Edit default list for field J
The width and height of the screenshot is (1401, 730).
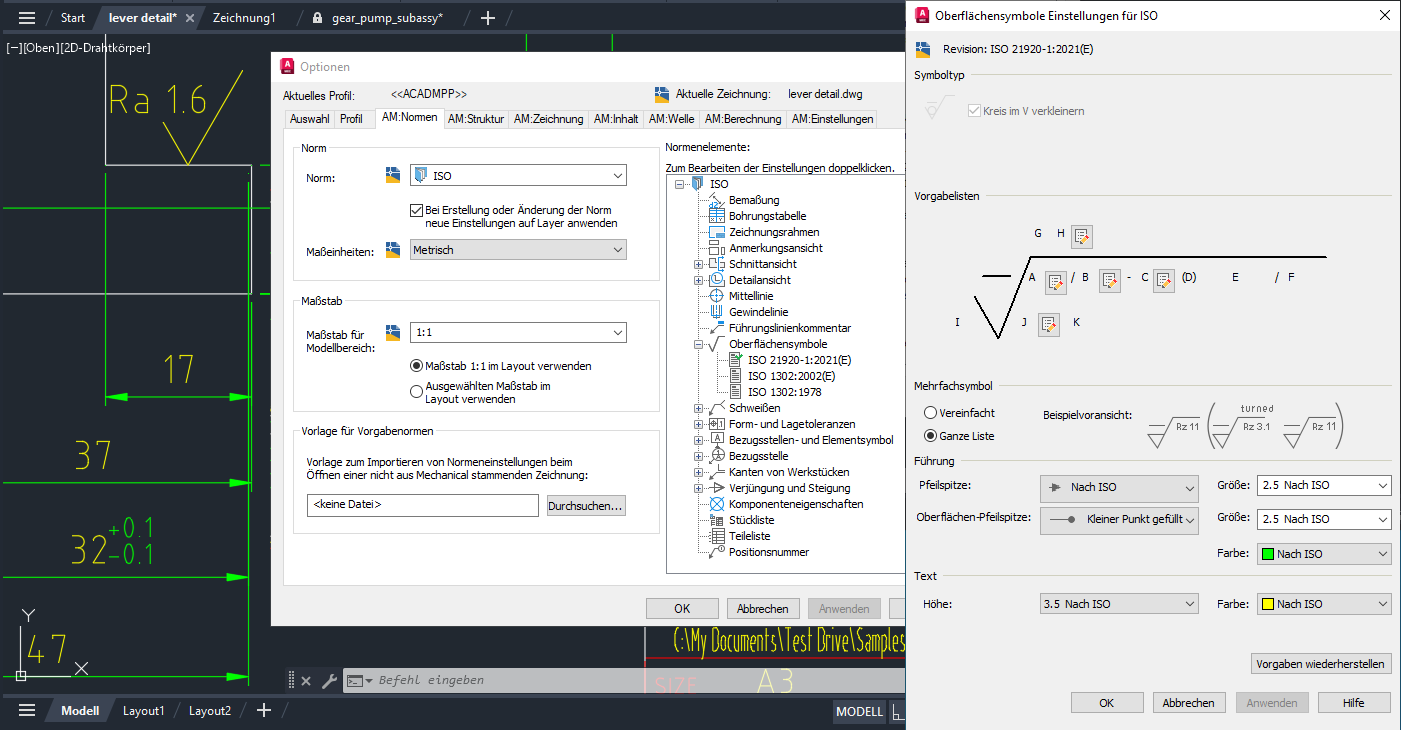[1048, 325]
